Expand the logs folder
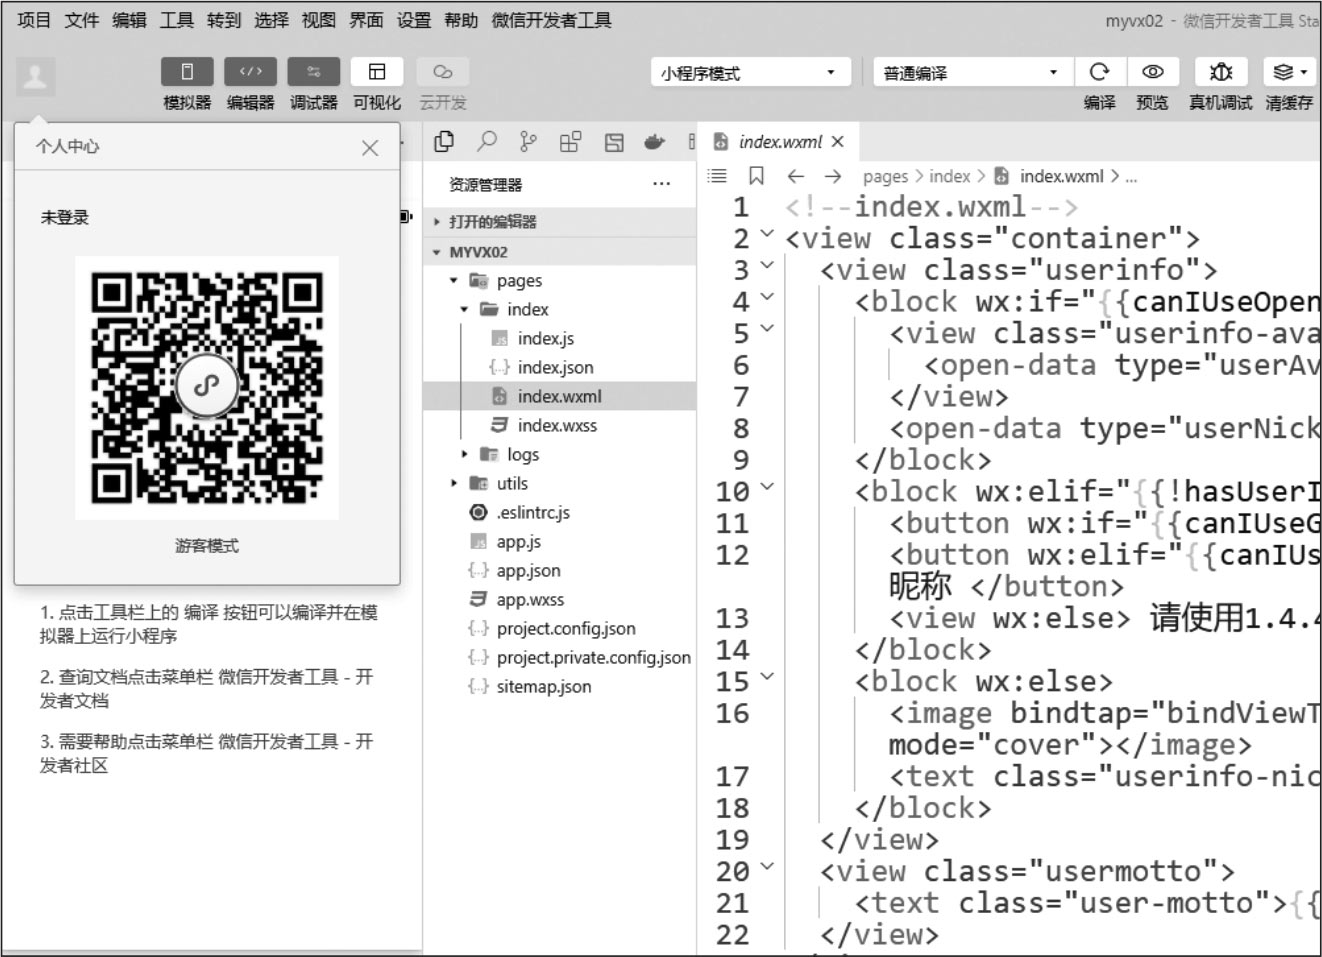The image size is (1322, 957). click(464, 455)
